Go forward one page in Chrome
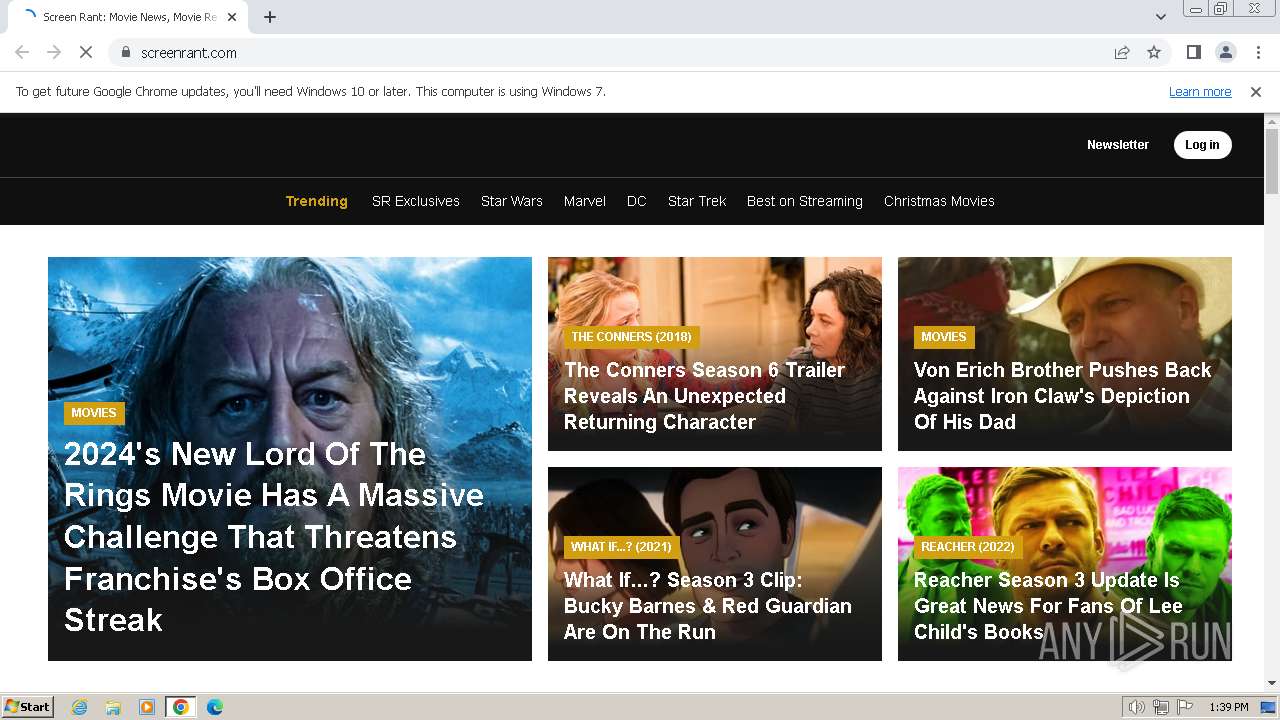 [x=54, y=52]
